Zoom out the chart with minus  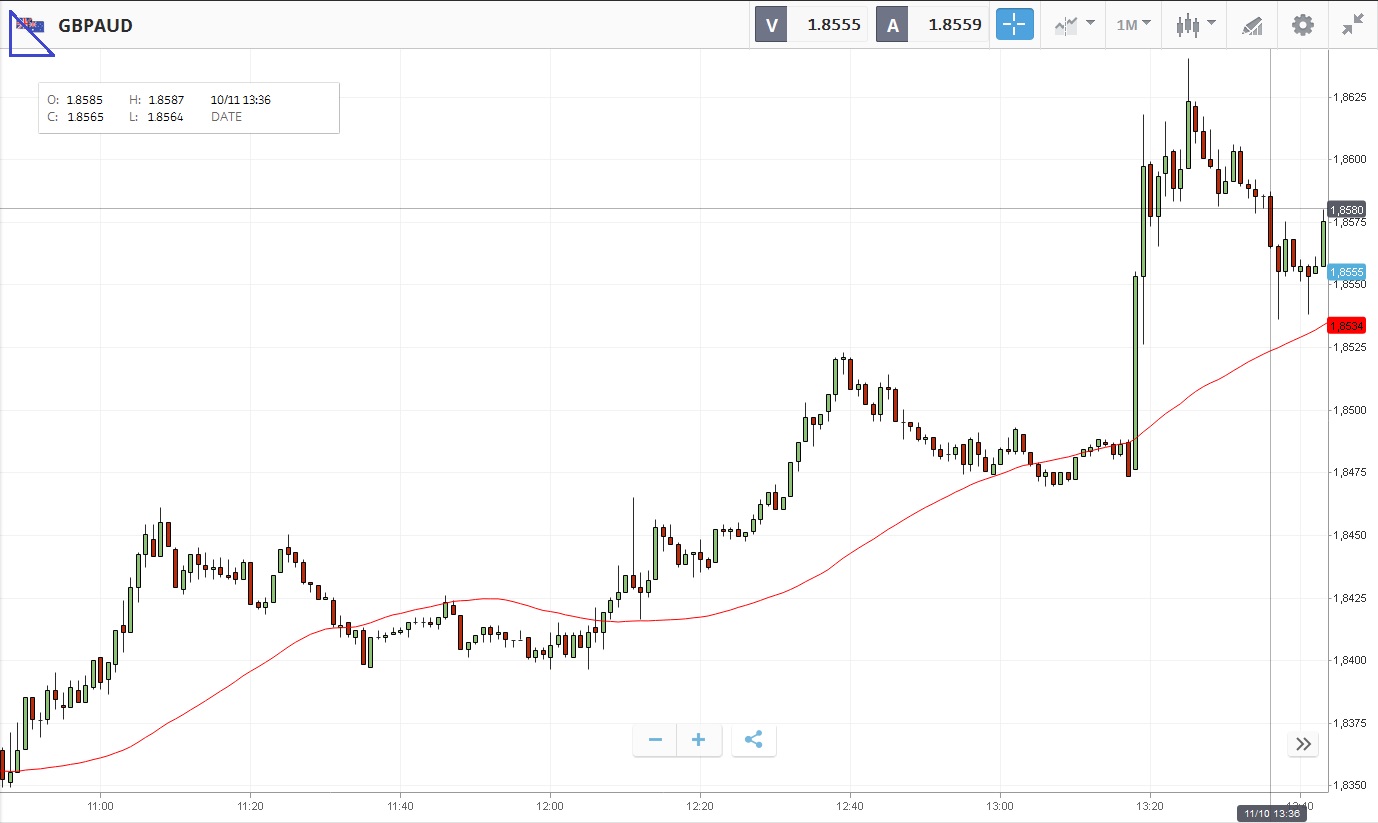[655, 740]
